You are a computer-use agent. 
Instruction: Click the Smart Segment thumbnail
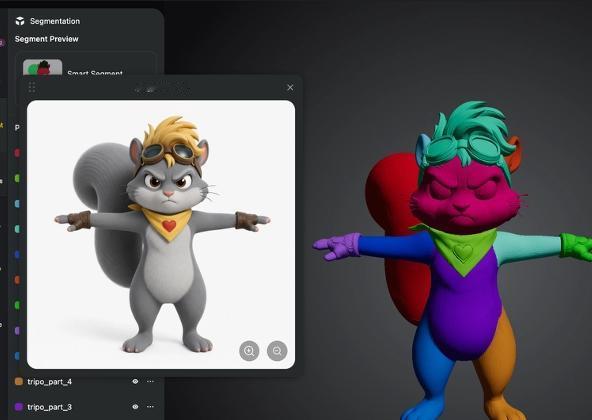pyautogui.click(x=42, y=67)
